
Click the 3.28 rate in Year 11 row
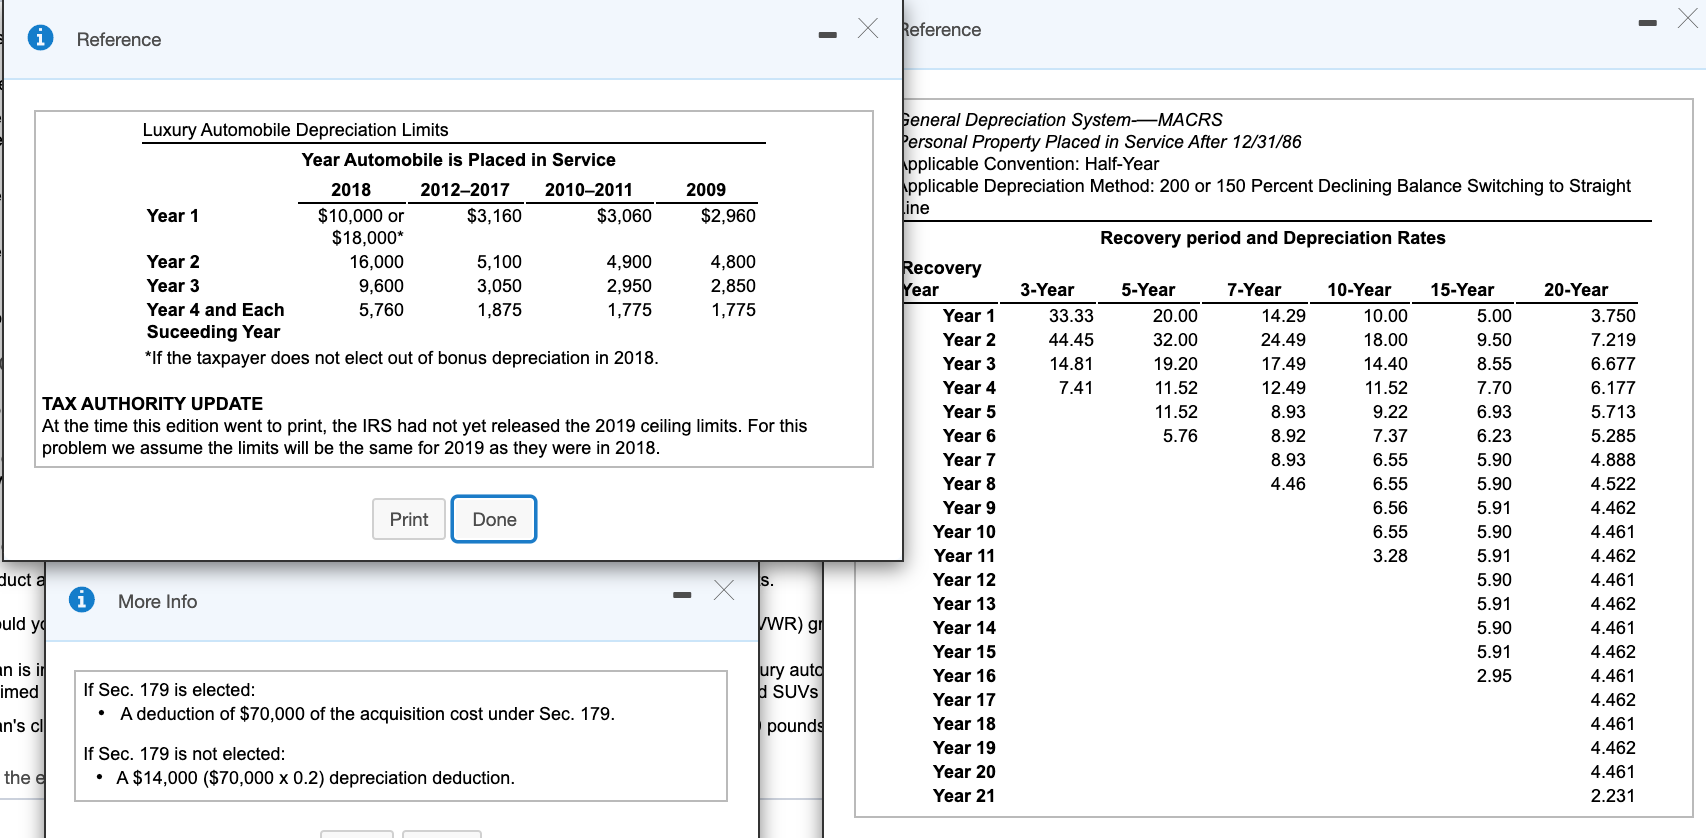1390,556
